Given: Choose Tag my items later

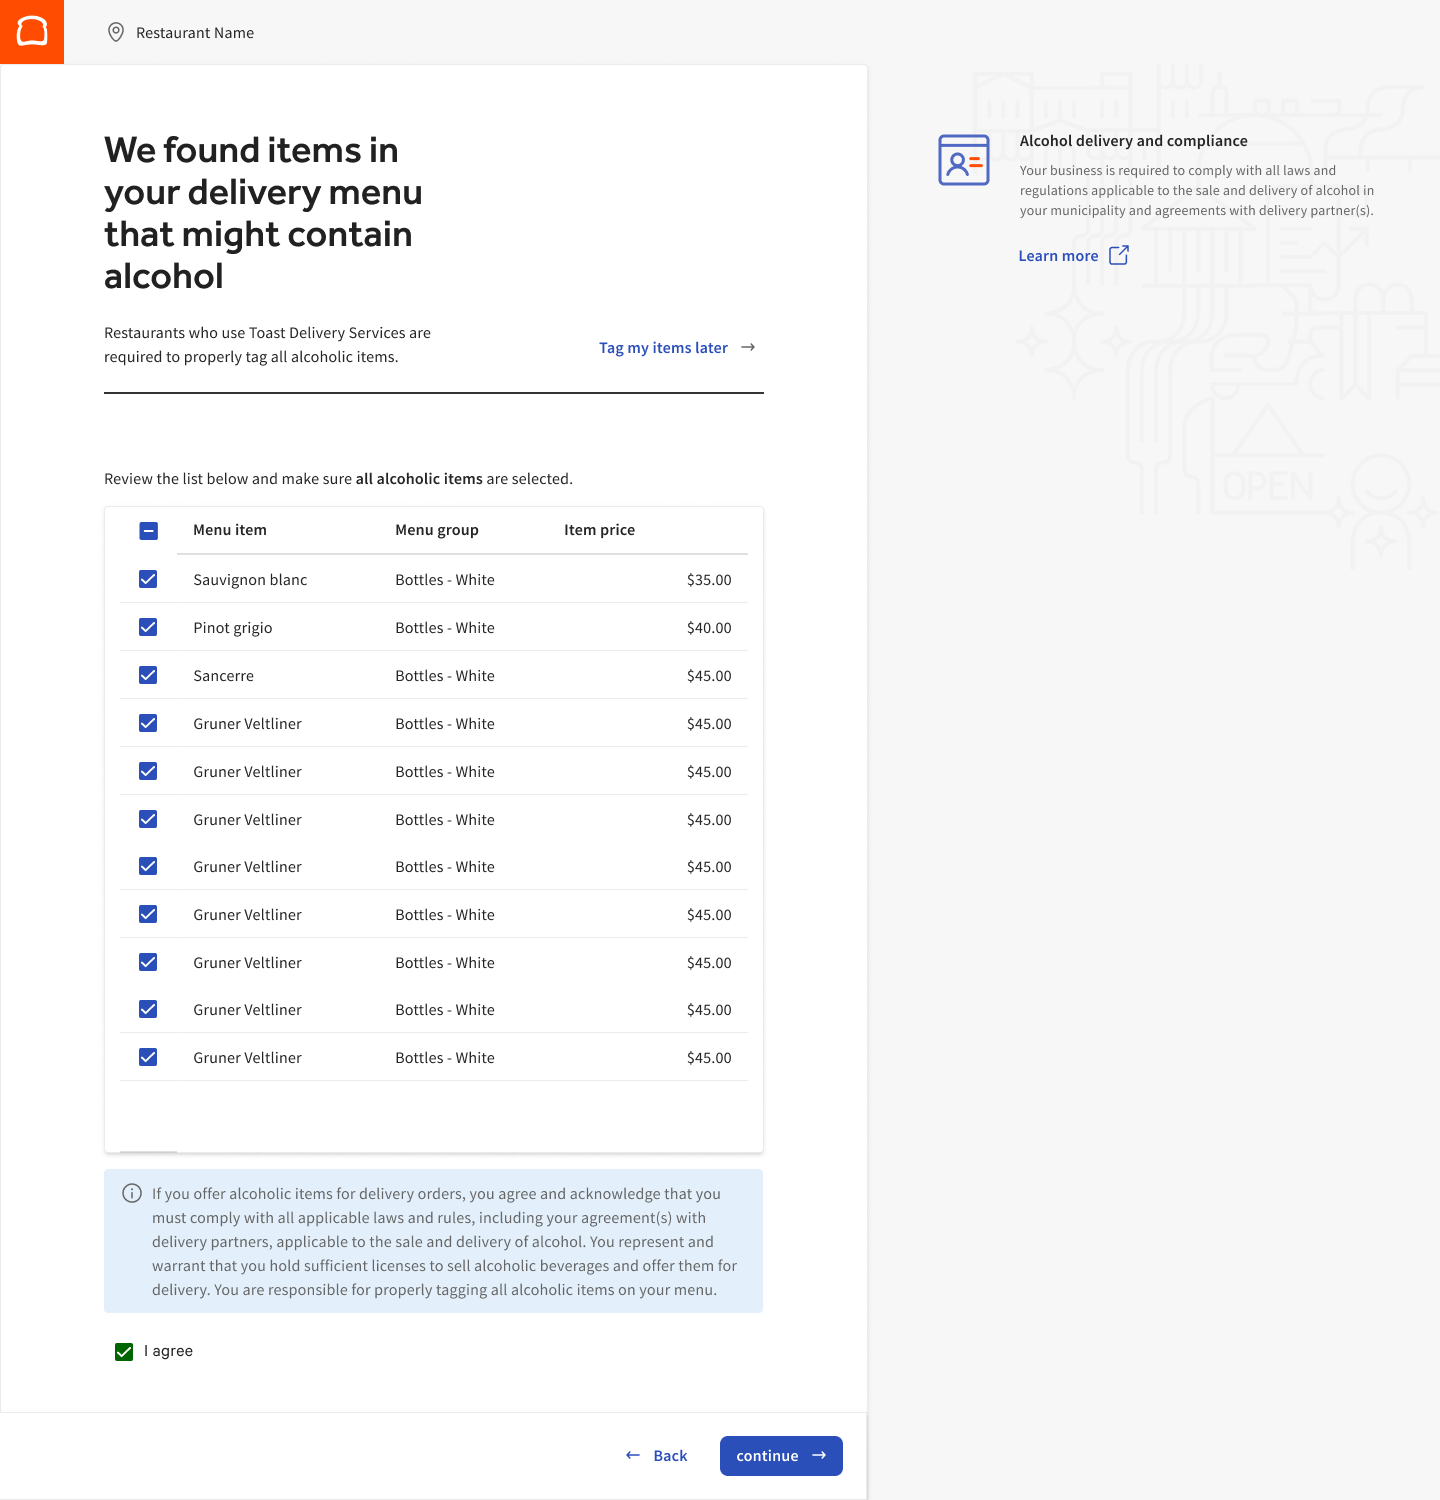Looking at the screenshot, I should tap(663, 348).
